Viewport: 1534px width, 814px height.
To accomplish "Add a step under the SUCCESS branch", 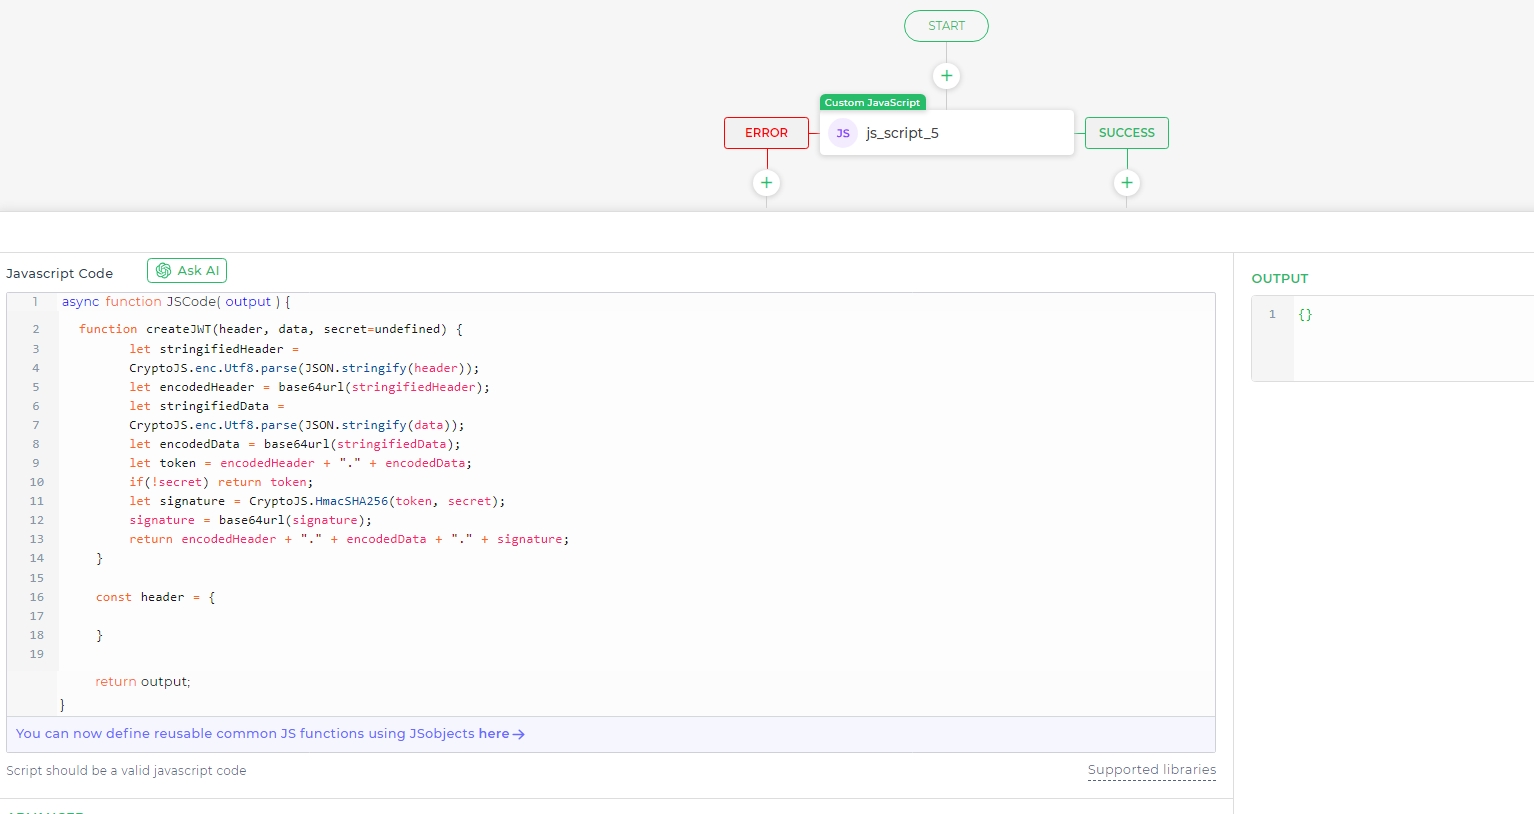I will (x=1127, y=183).
